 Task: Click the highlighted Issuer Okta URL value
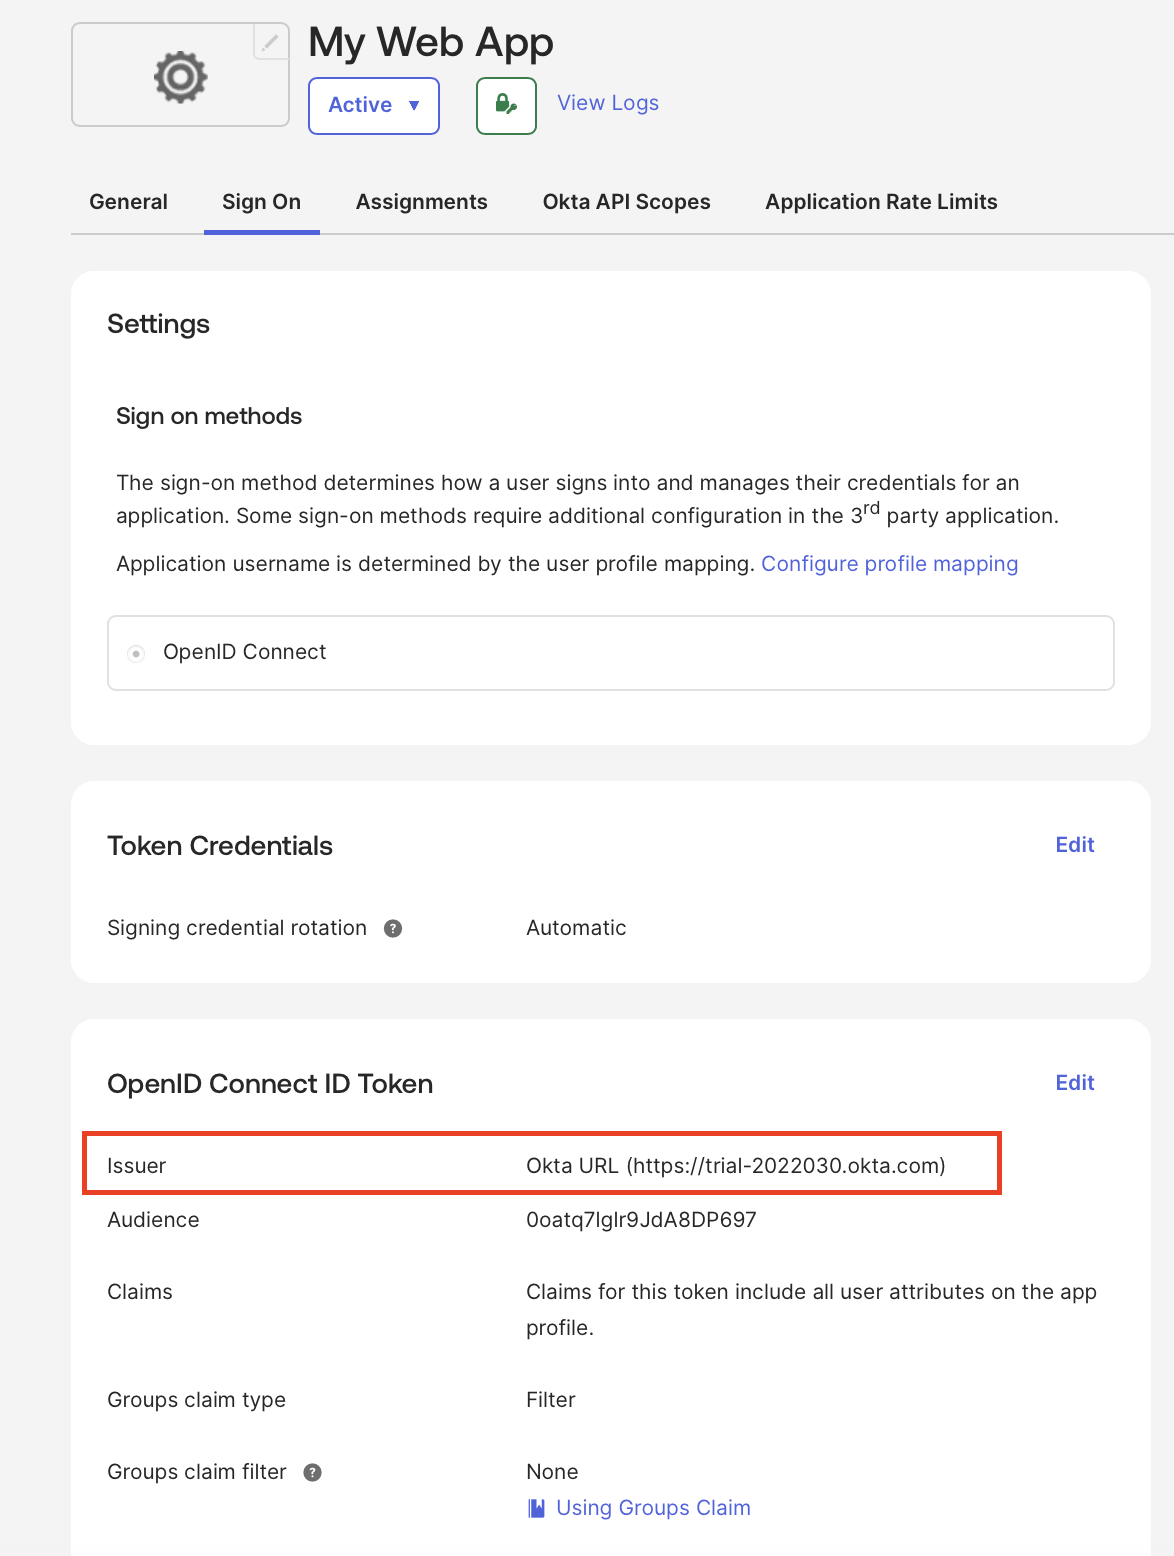pyautogui.click(x=735, y=1165)
